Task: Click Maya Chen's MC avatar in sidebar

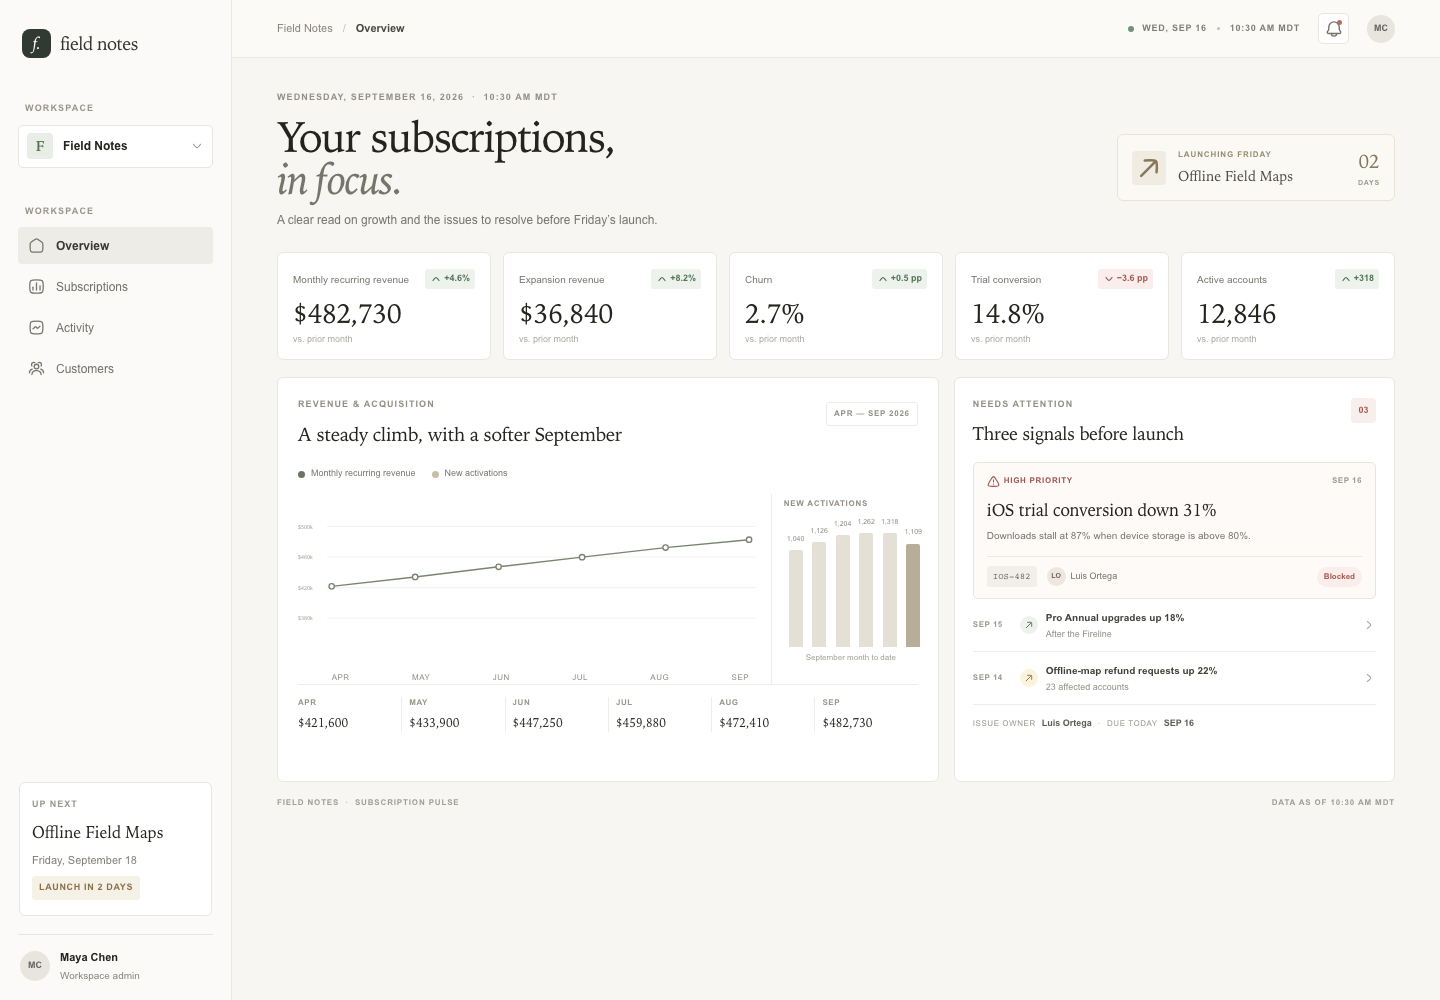Action: pyautogui.click(x=35, y=966)
